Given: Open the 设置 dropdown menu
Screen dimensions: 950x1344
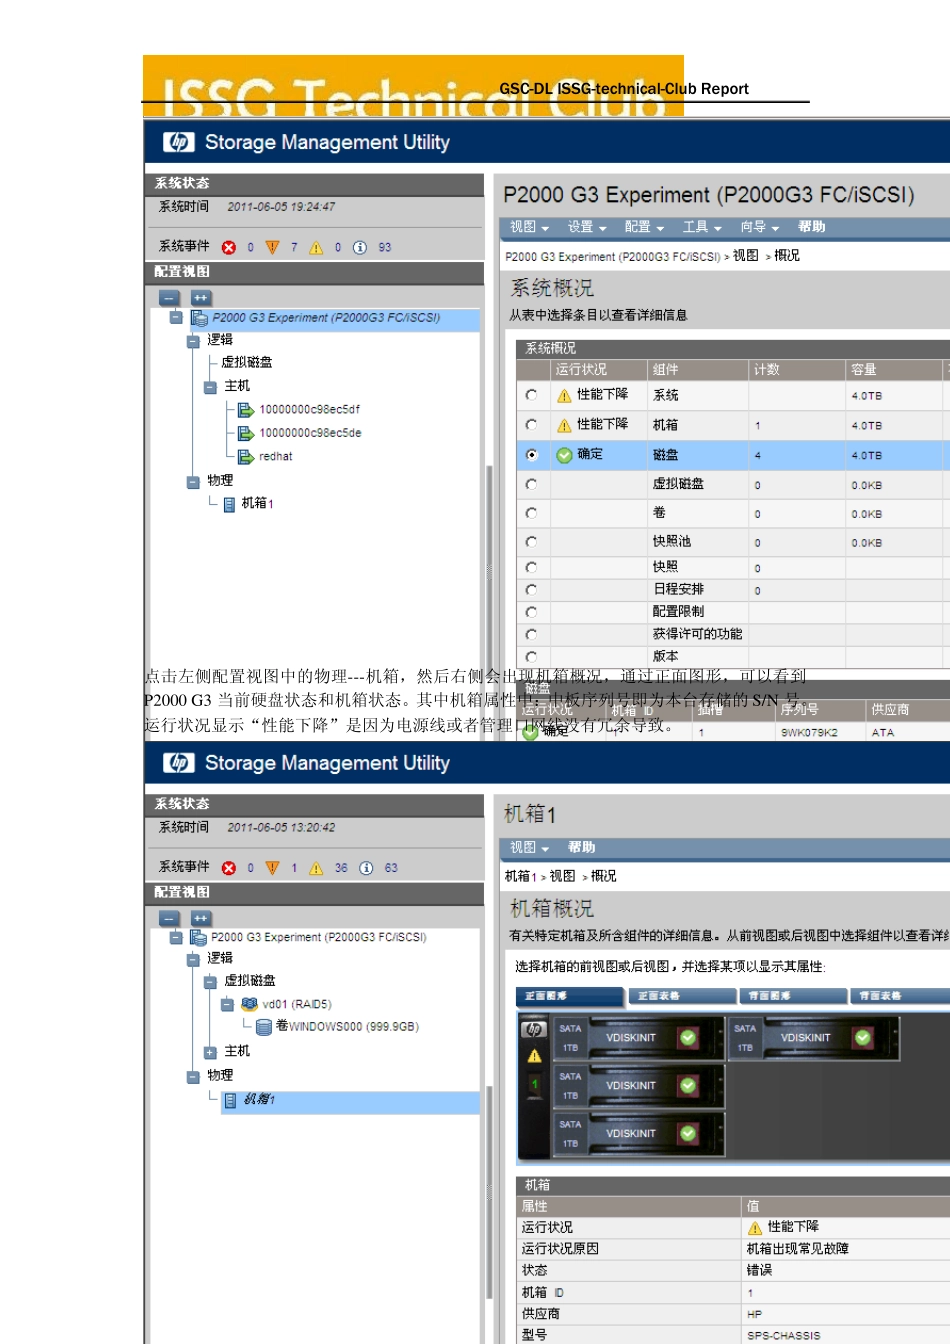Looking at the screenshot, I should click(x=587, y=227).
